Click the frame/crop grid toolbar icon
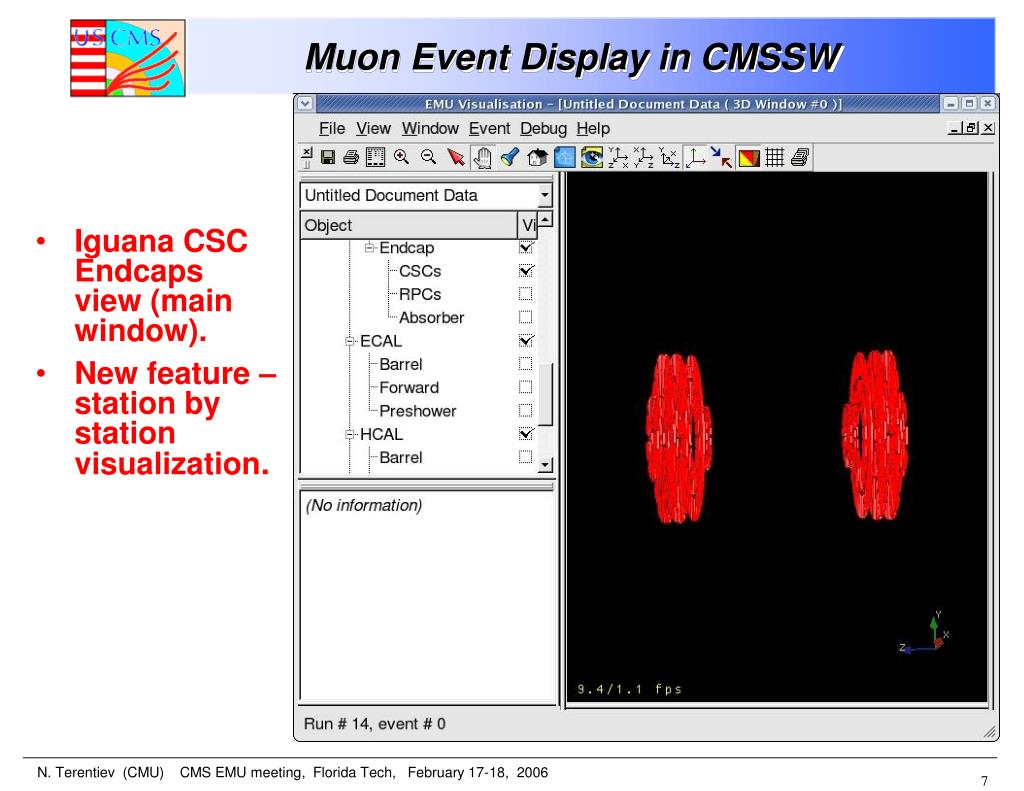Viewport: 1024px width, 791px height. click(x=376, y=157)
